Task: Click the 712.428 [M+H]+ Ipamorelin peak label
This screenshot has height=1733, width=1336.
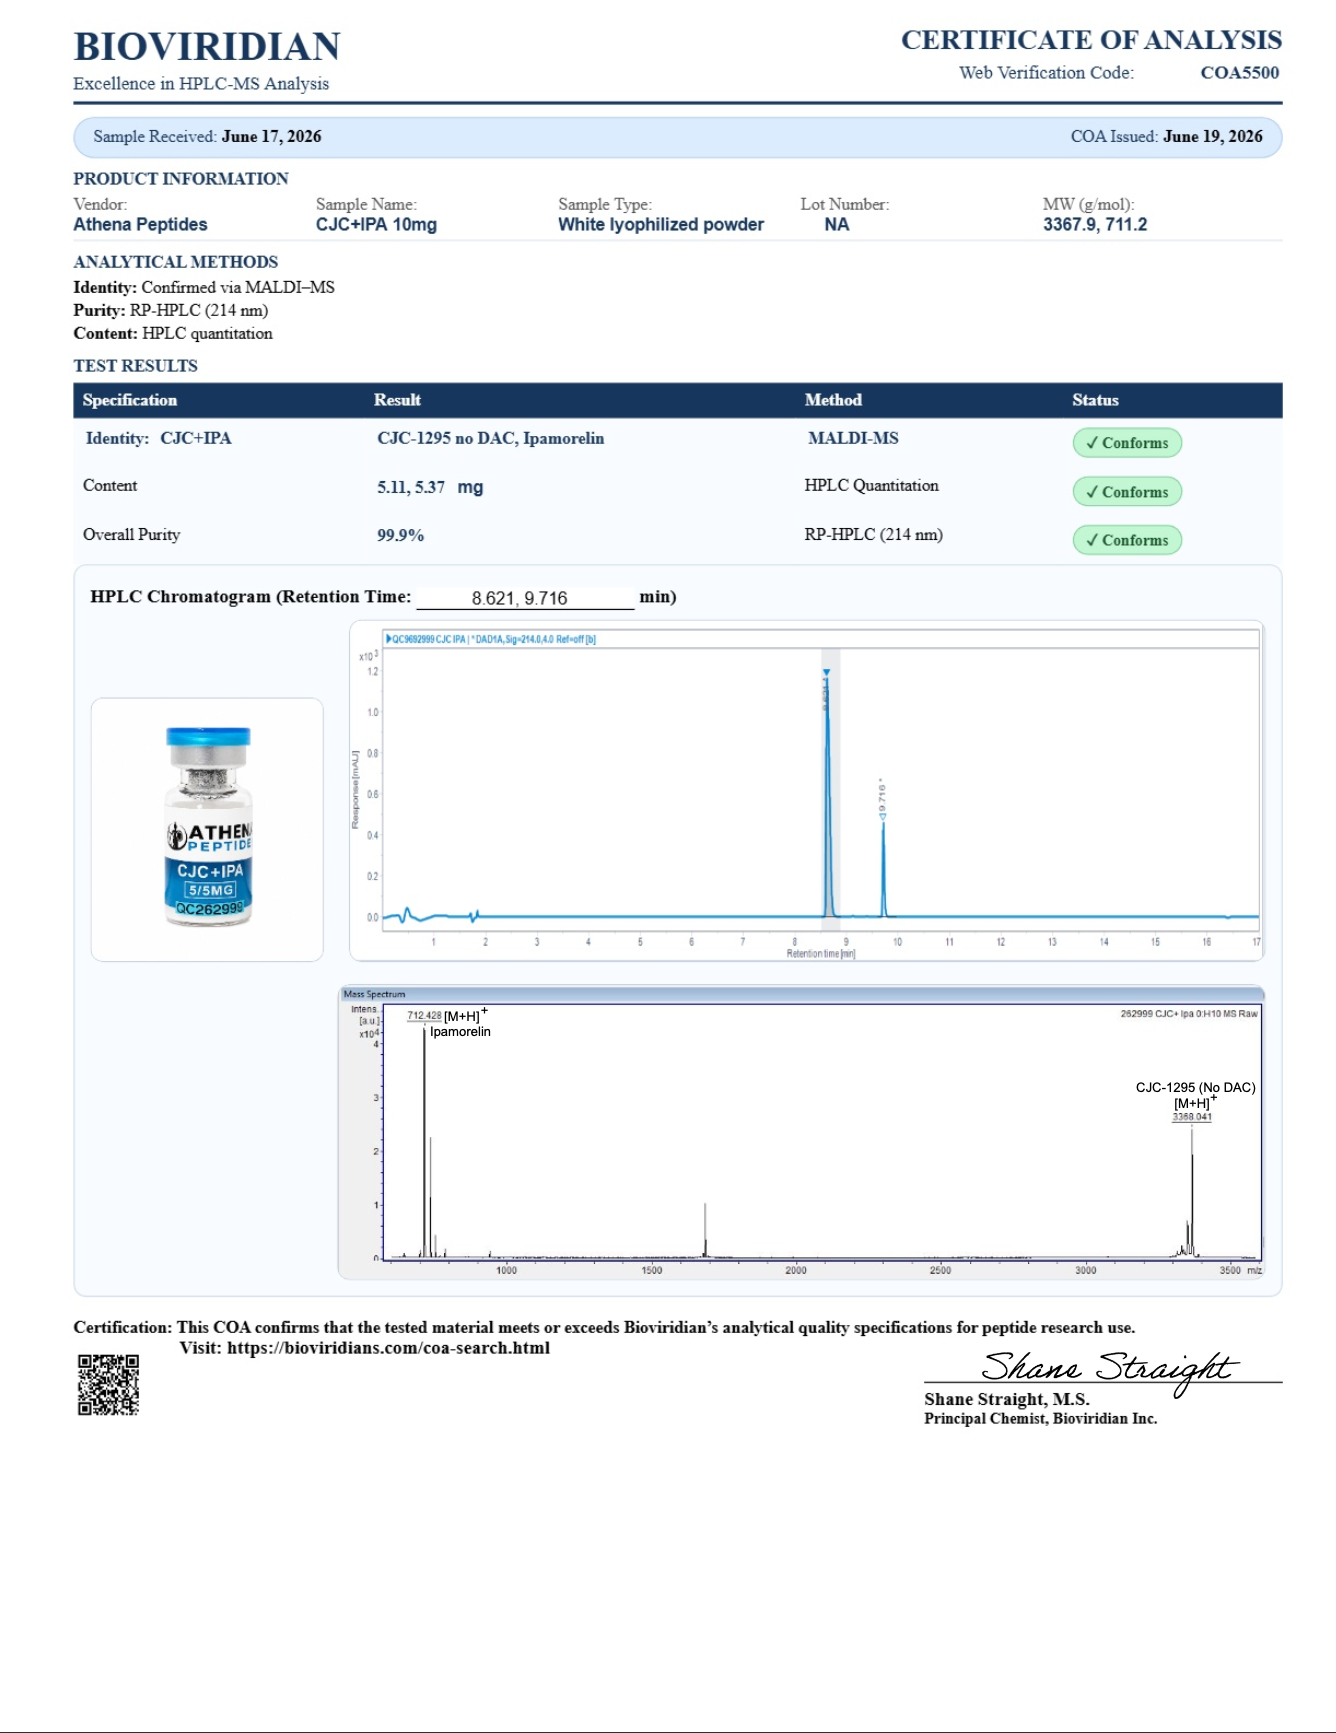Action: tap(448, 1023)
